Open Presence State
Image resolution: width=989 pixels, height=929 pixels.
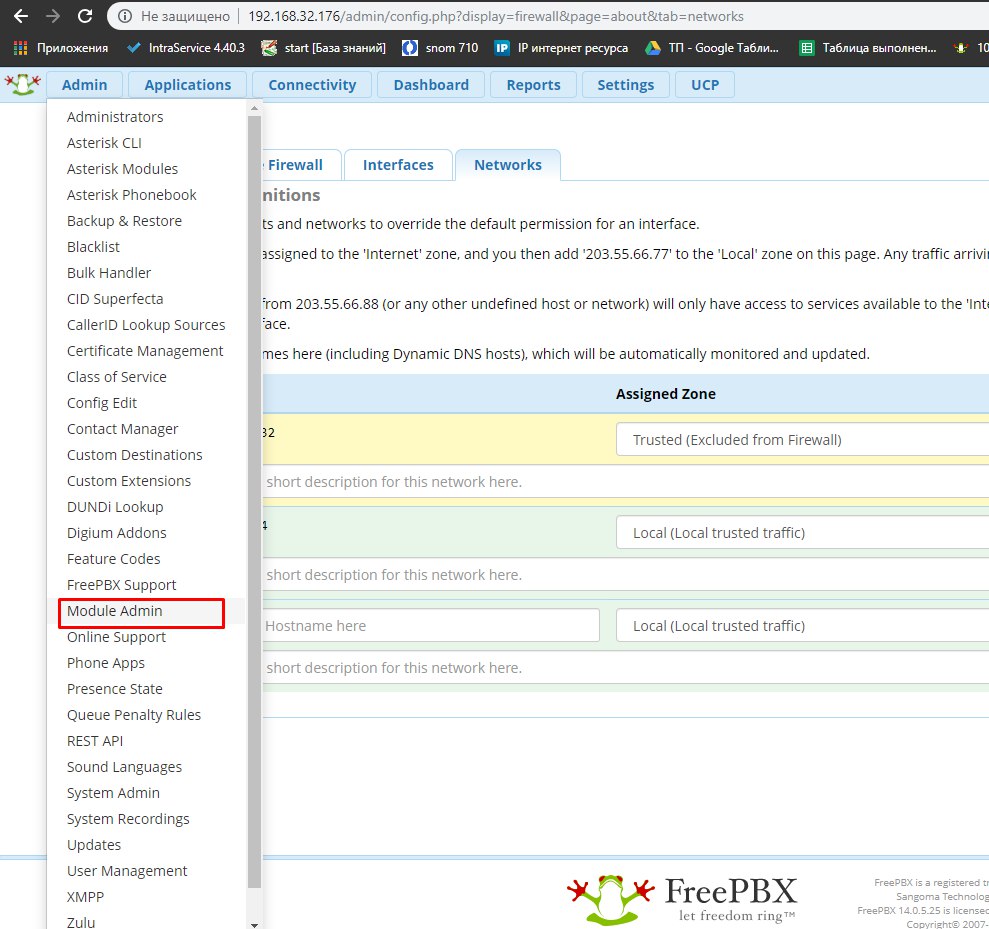click(x=115, y=689)
